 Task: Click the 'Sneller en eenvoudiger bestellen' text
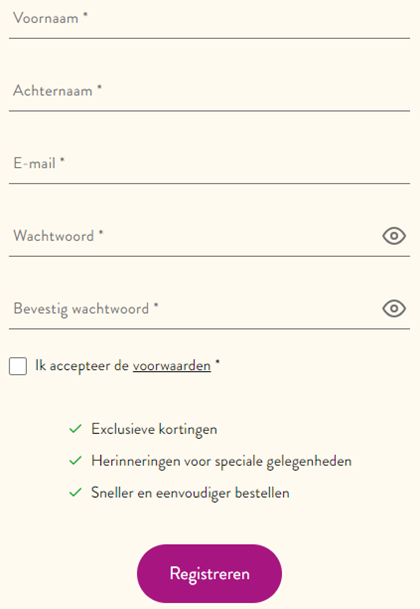point(190,493)
